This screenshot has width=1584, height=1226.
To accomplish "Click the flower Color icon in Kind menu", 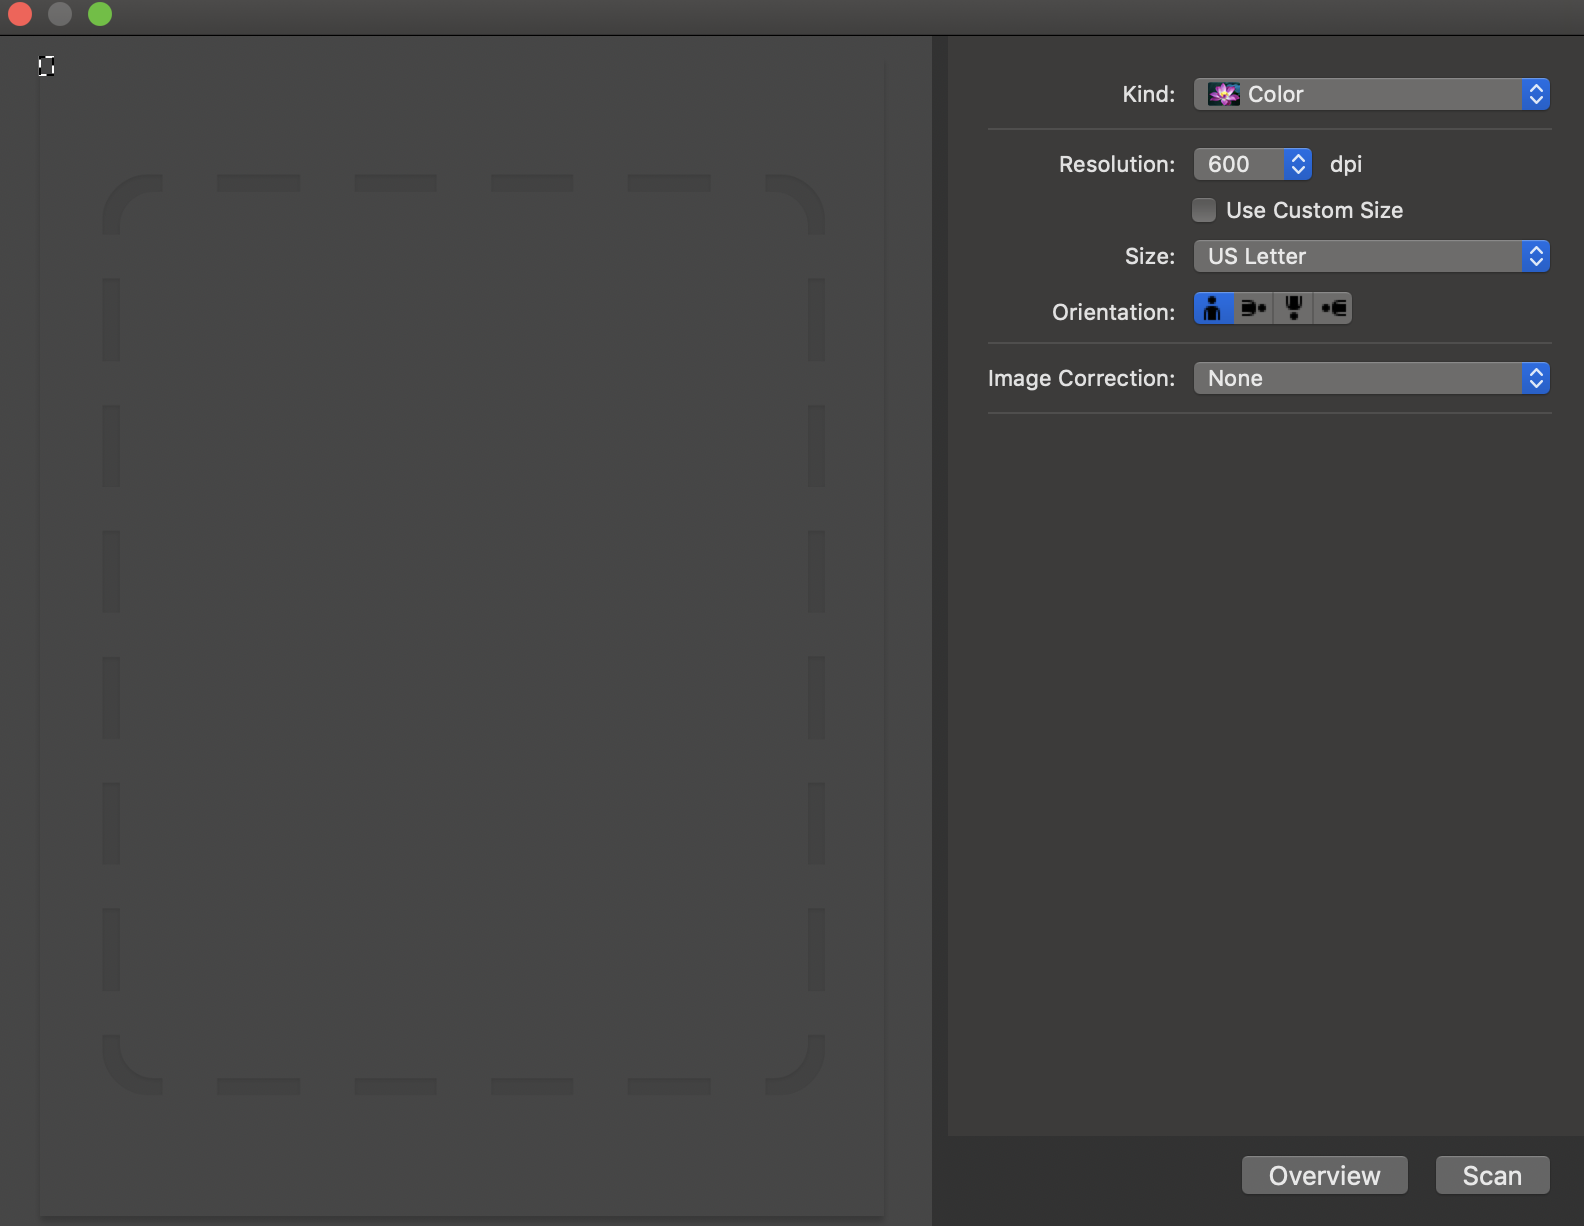I will [x=1223, y=94].
